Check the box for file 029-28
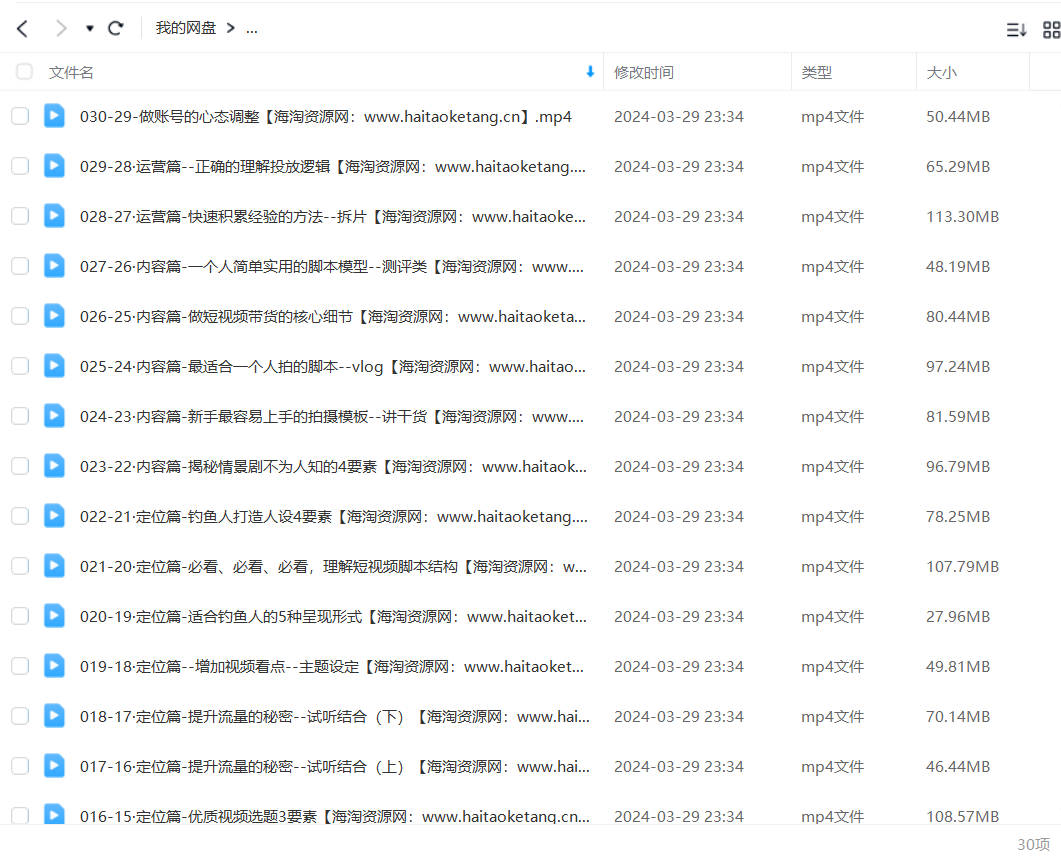 pyautogui.click(x=20, y=166)
